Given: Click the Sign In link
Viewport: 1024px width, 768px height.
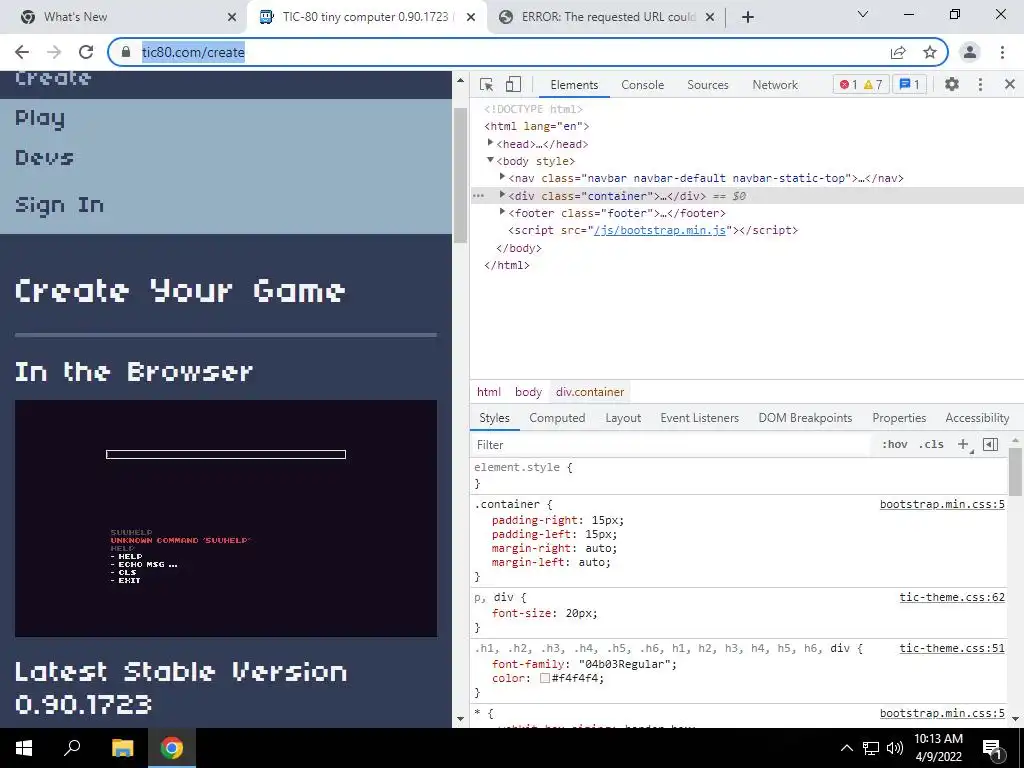Looking at the screenshot, I should pos(59,205).
